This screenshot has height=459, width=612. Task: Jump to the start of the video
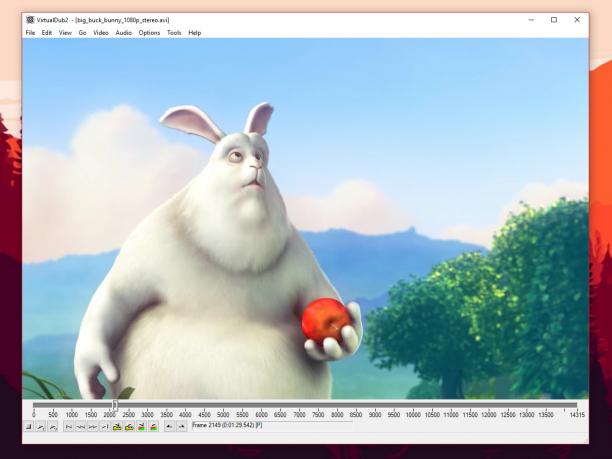tap(69, 427)
